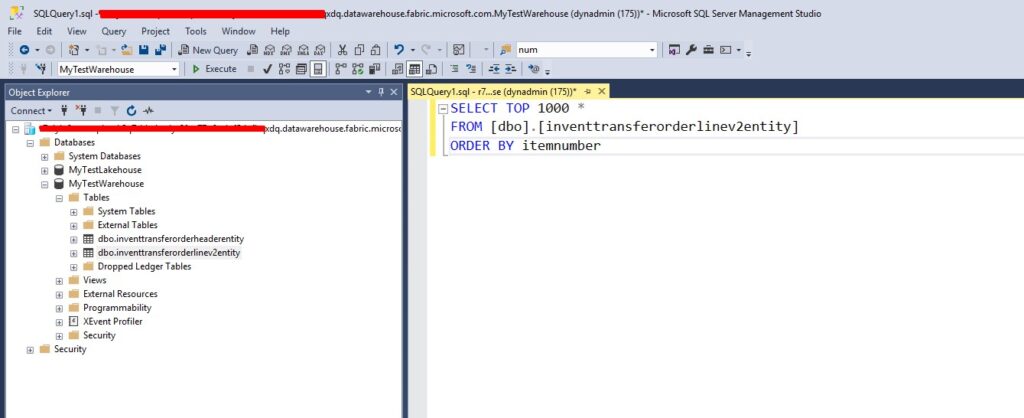
Task: Open the Query menu
Action: (114, 31)
